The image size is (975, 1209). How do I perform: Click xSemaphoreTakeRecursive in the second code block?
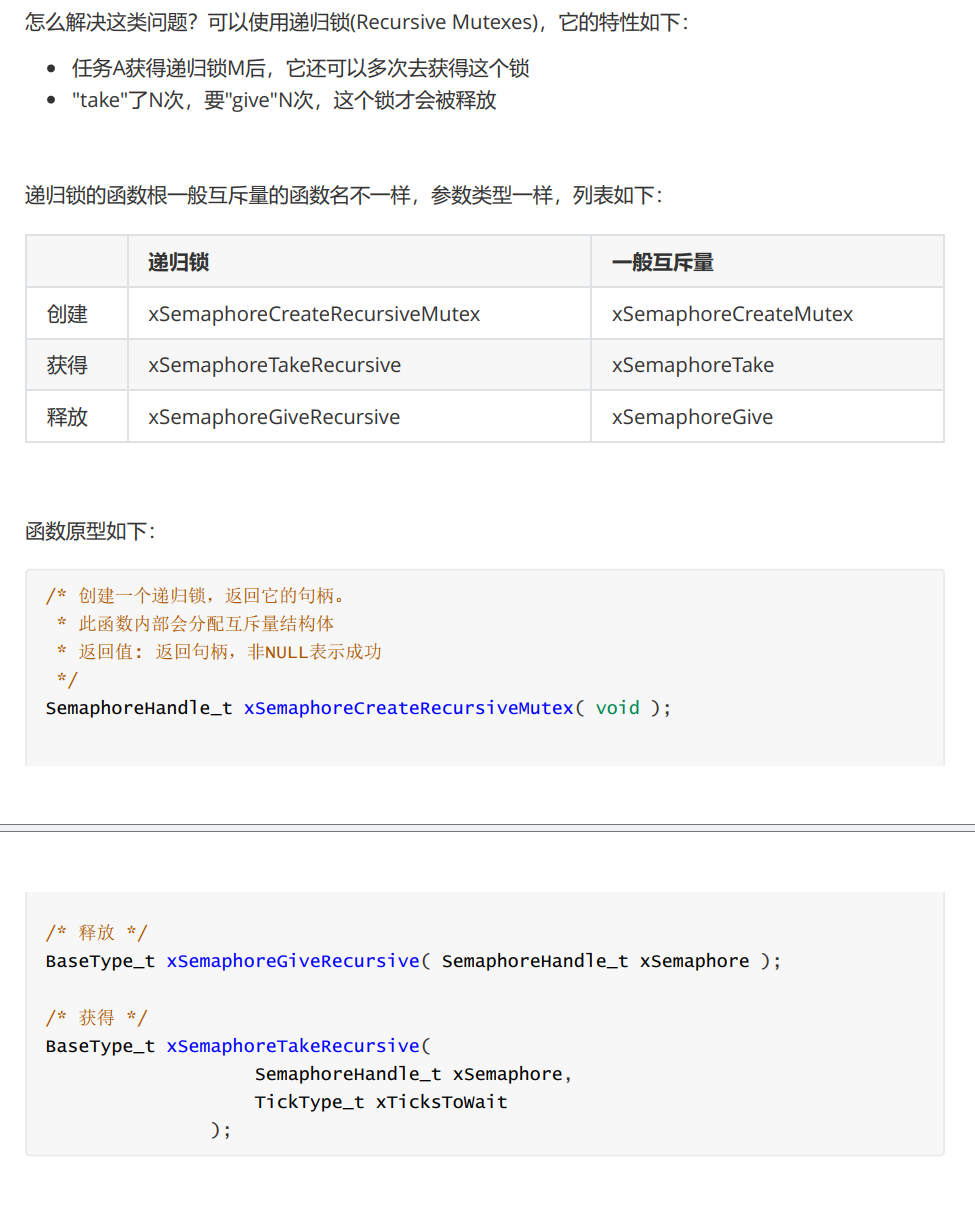(293, 1046)
